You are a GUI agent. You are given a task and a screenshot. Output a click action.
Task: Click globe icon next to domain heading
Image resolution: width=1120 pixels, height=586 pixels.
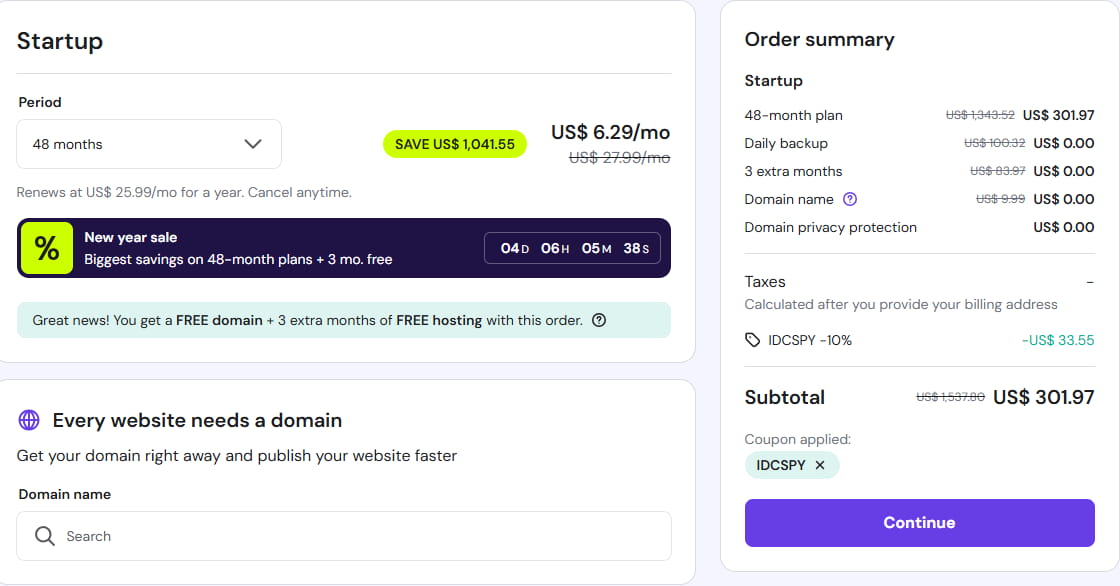[x=30, y=420]
